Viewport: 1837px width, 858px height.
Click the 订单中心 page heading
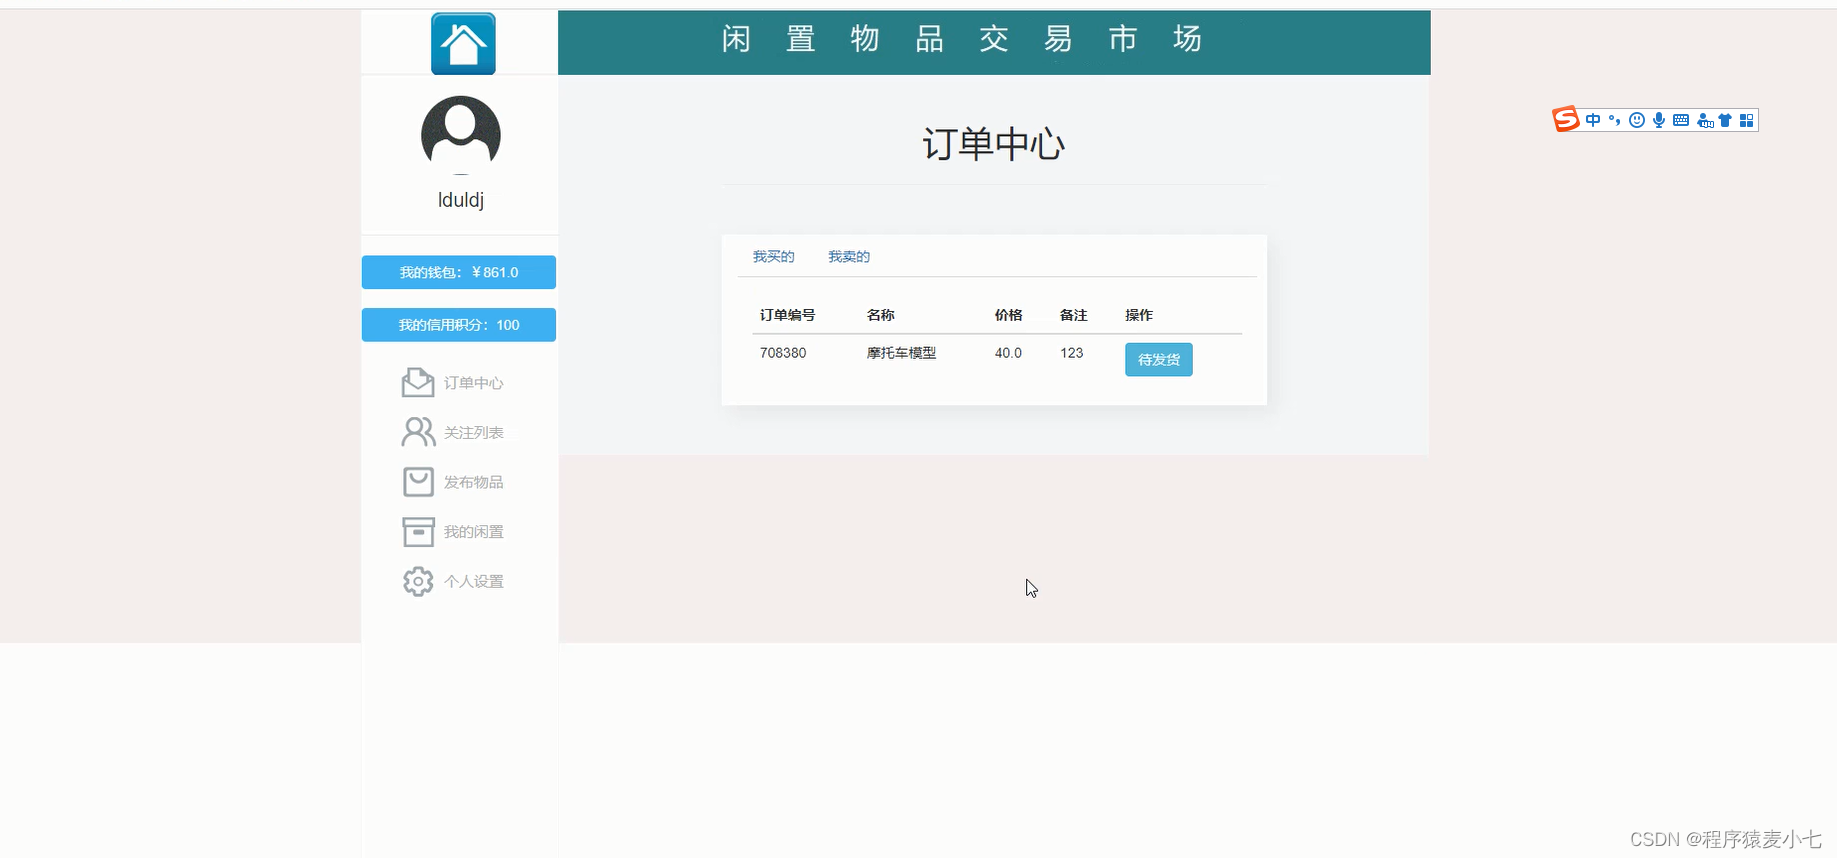(994, 144)
